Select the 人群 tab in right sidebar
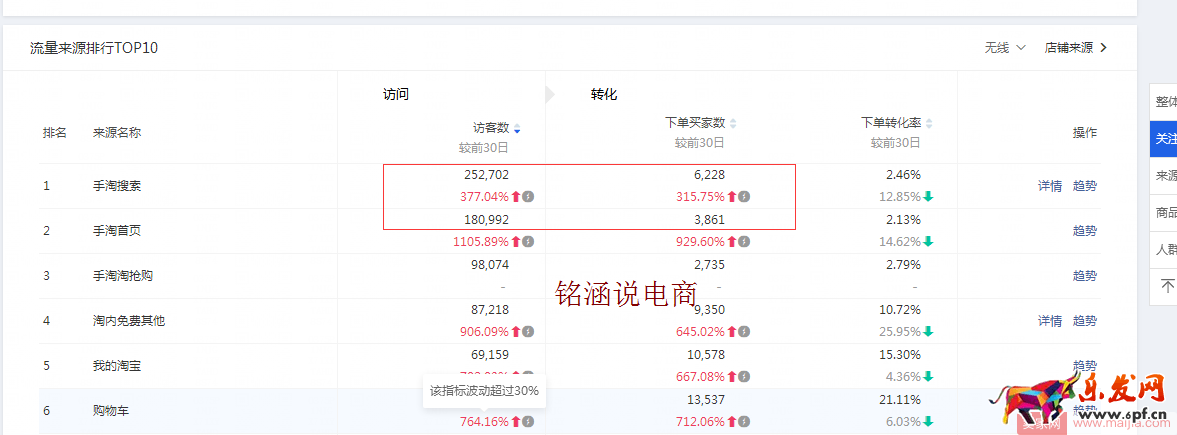1177x435 pixels. click(x=1165, y=249)
